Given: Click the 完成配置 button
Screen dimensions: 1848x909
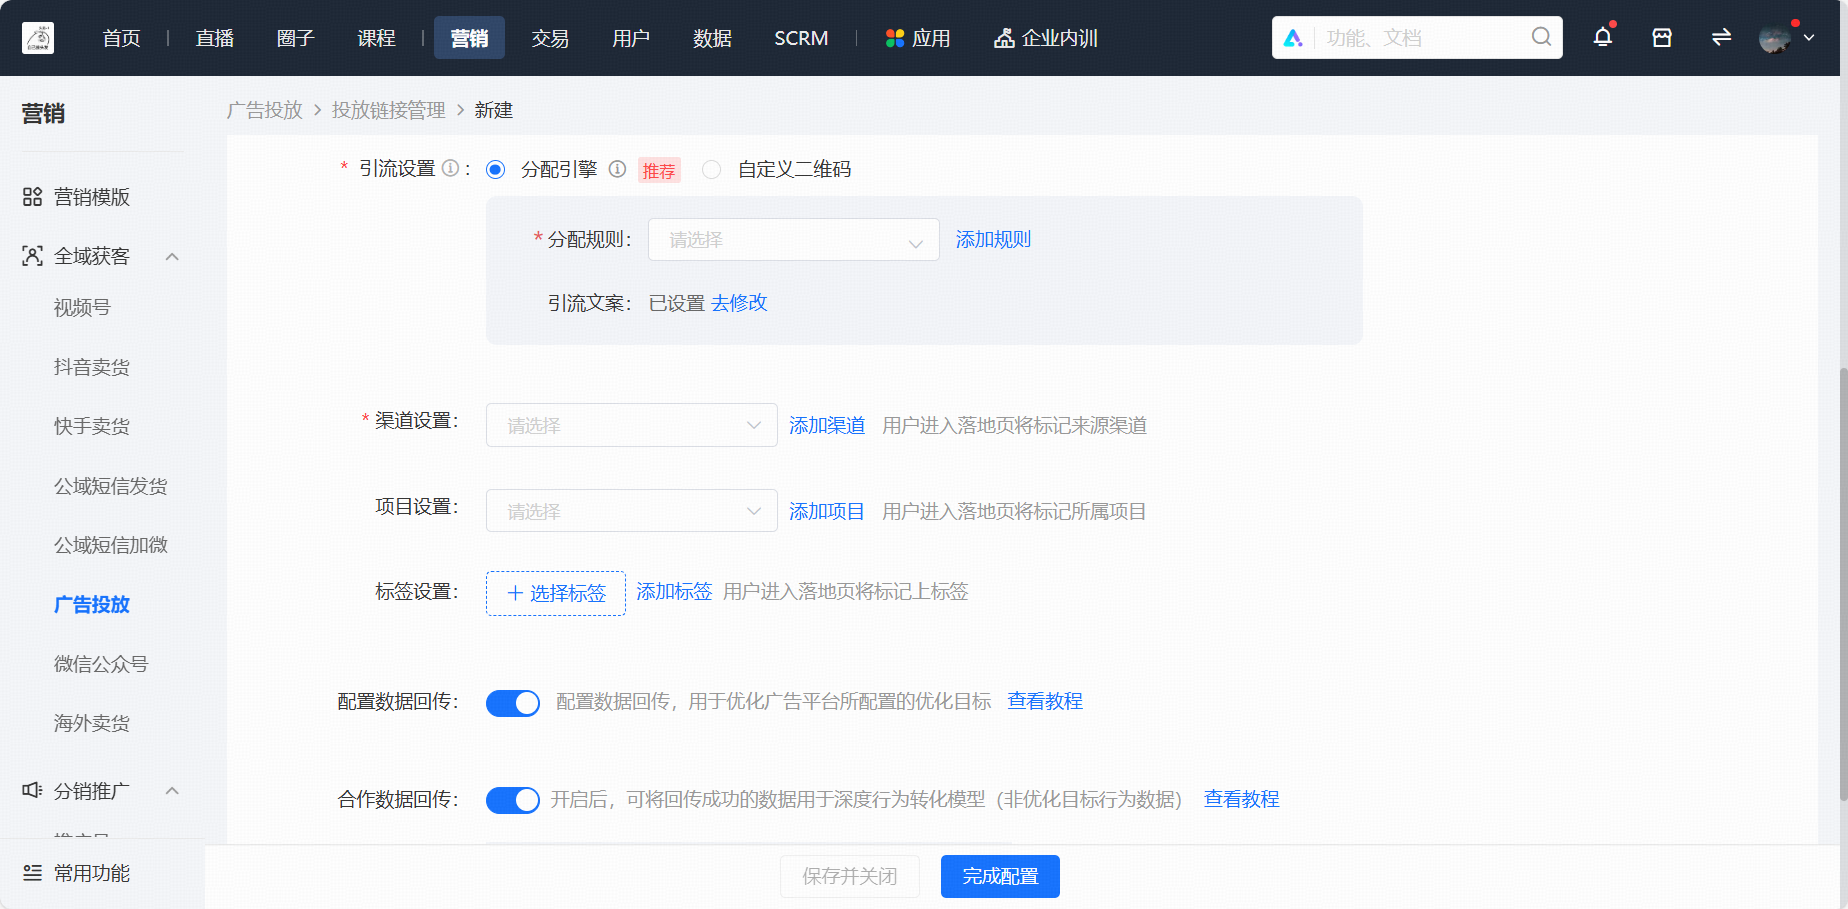Looking at the screenshot, I should 1000,876.
